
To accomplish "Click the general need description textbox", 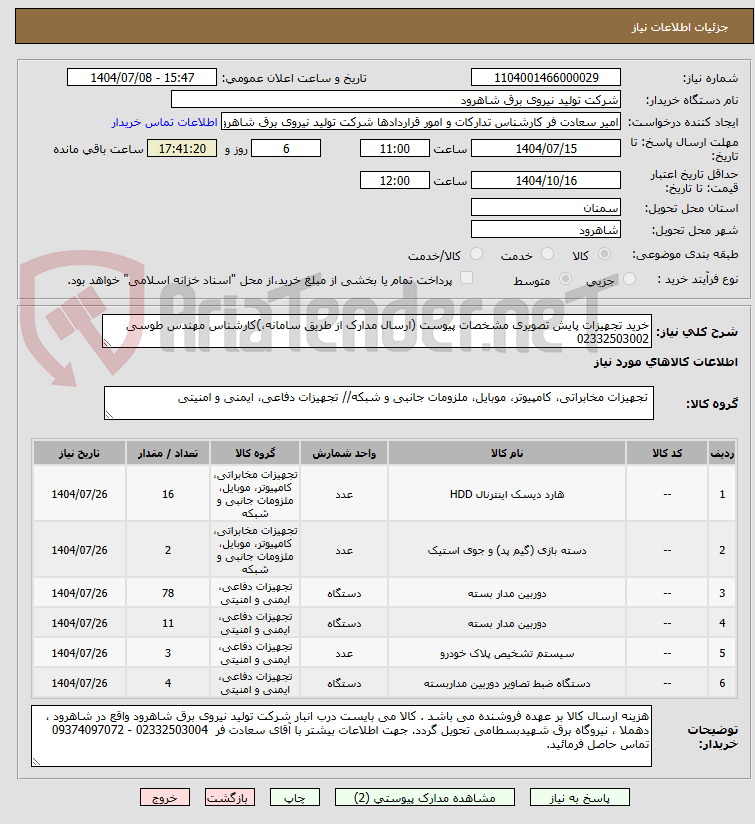I will (x=377, y=331).
